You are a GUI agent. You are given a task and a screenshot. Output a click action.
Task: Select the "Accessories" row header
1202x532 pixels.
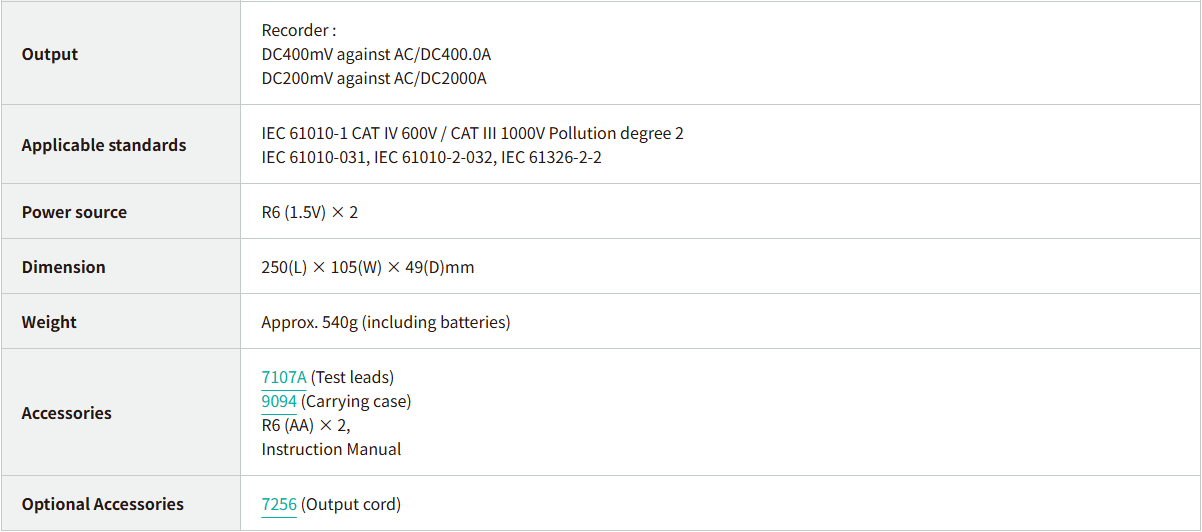[66, 413]
